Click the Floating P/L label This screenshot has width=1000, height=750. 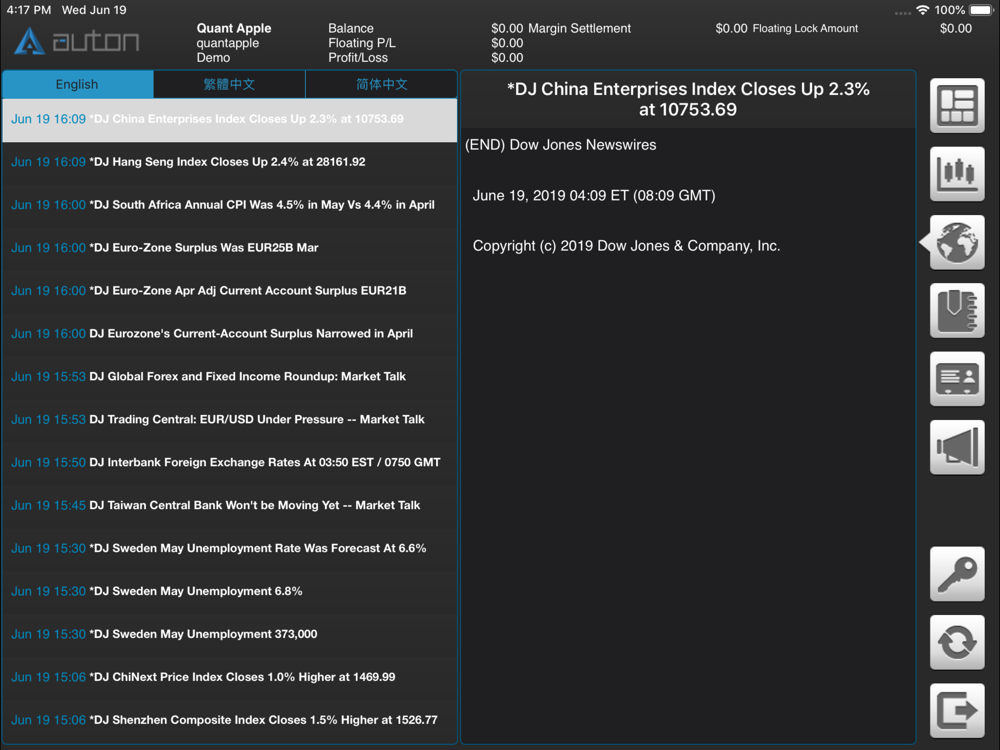tap(362, 43)
